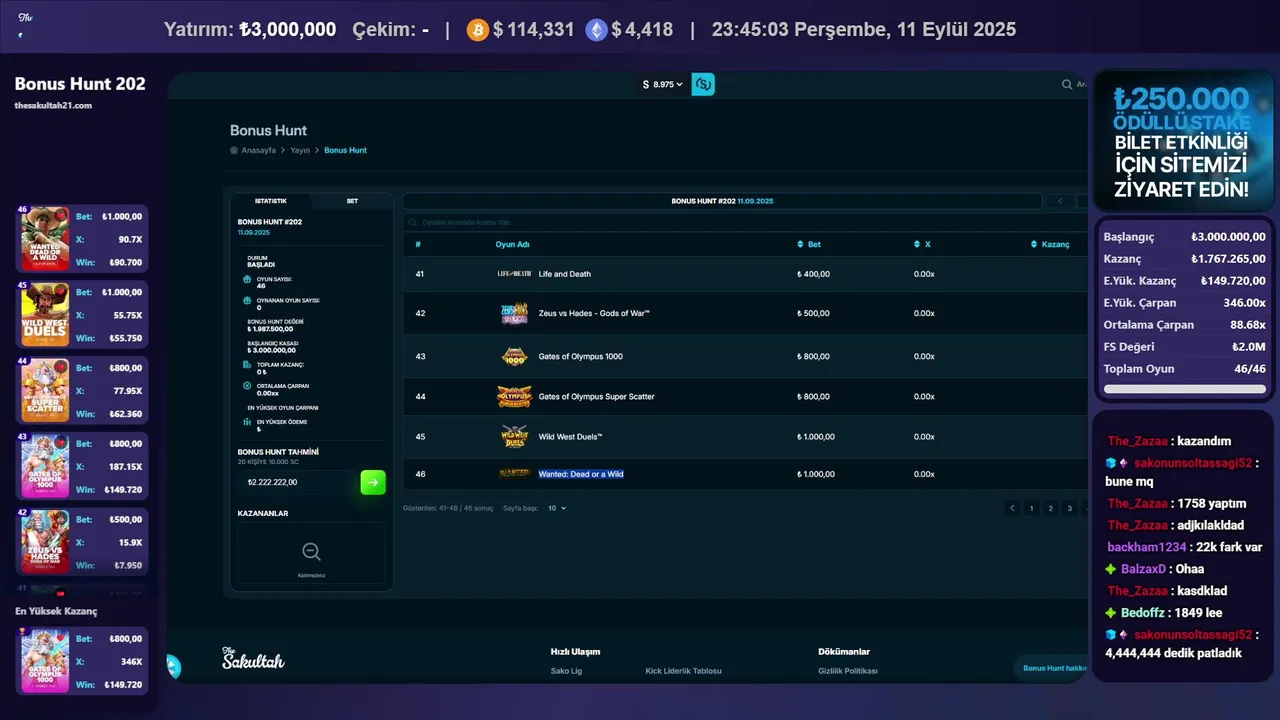Click the bonus hunt guess amount field

[x=298, y=482]
